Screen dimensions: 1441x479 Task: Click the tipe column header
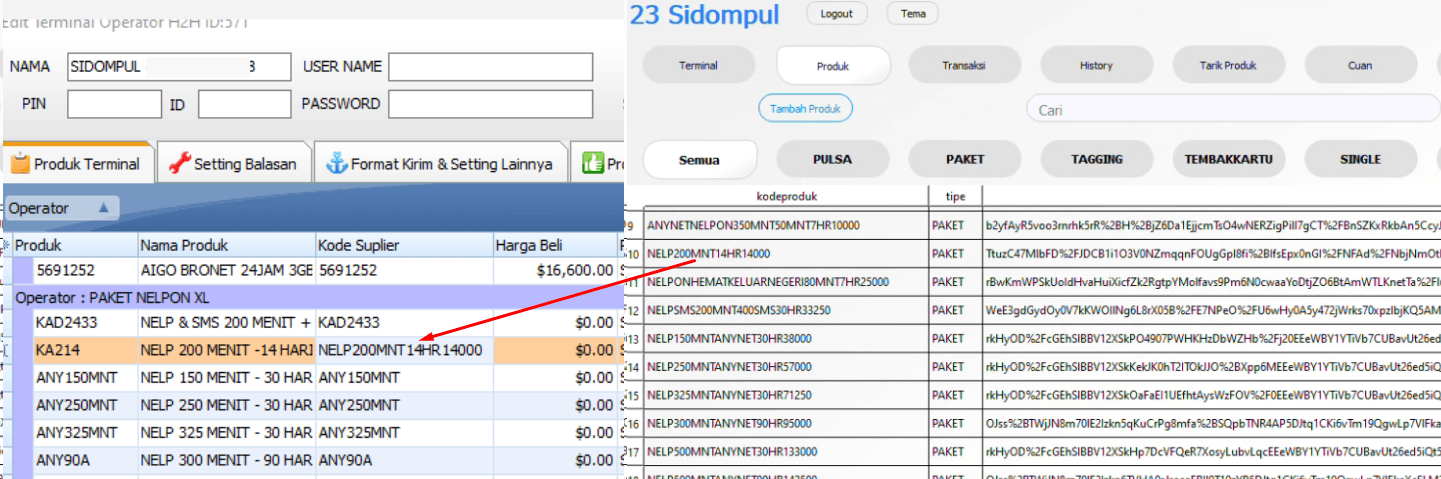pyautogui.click(x=956, y=197)
